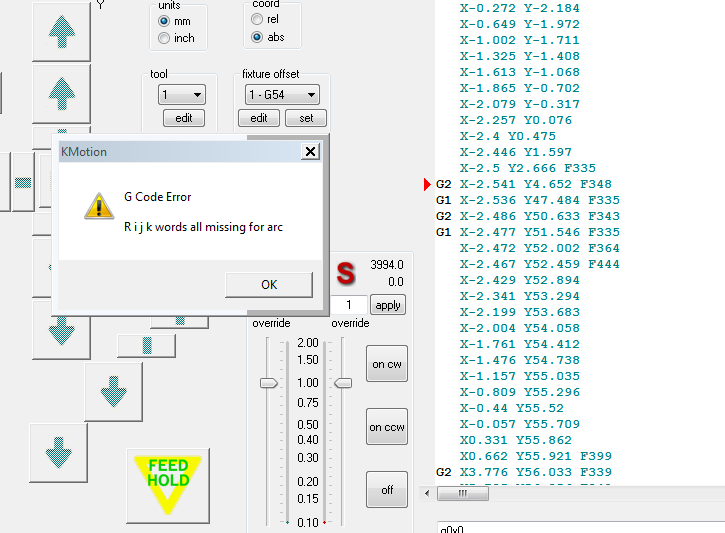Click the red current-line arrow marker beside G2
Screen dimensions: 725x533
click(427, 184)
